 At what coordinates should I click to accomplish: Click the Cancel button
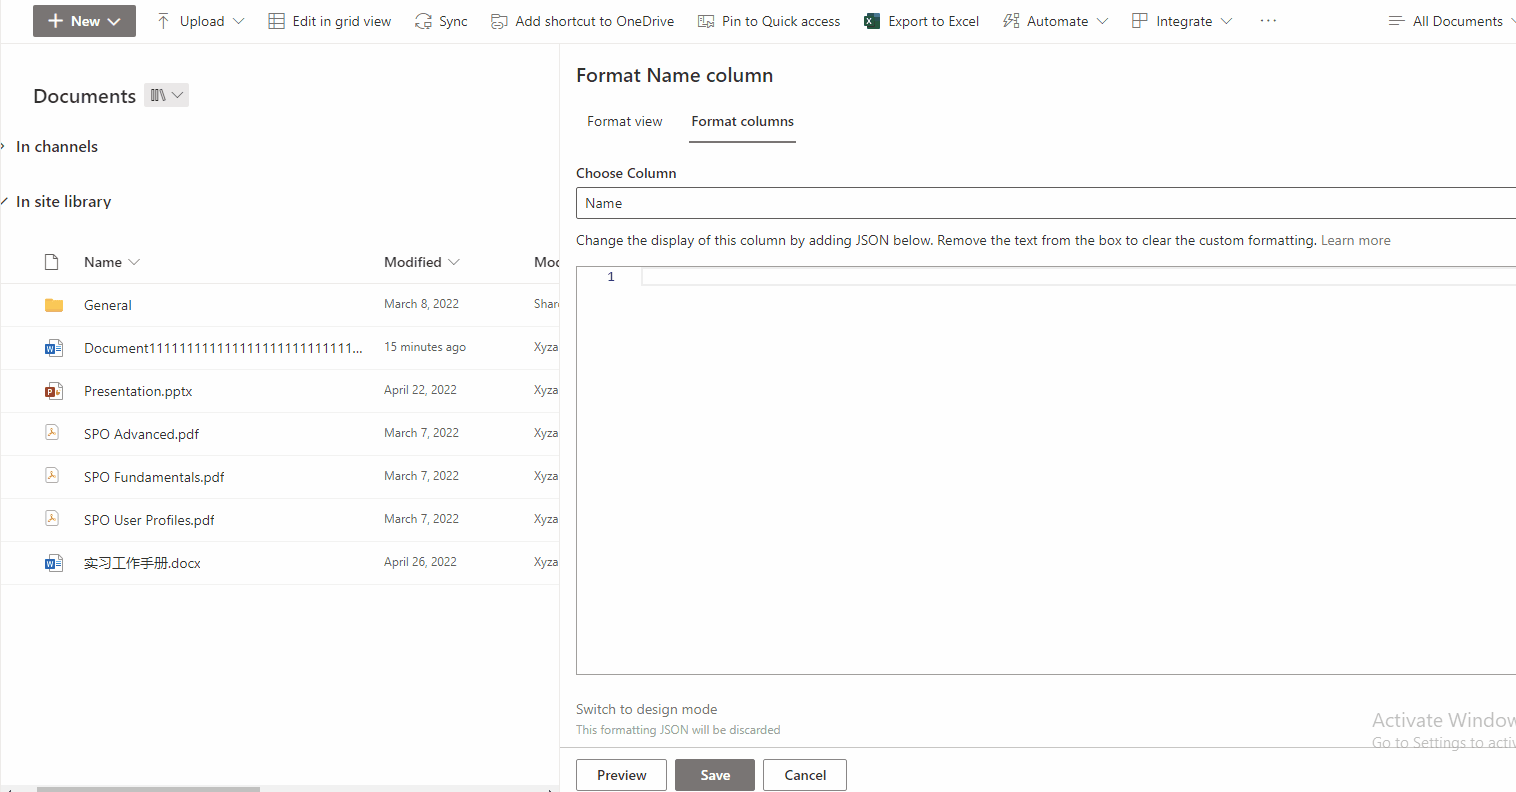point(805,775)
